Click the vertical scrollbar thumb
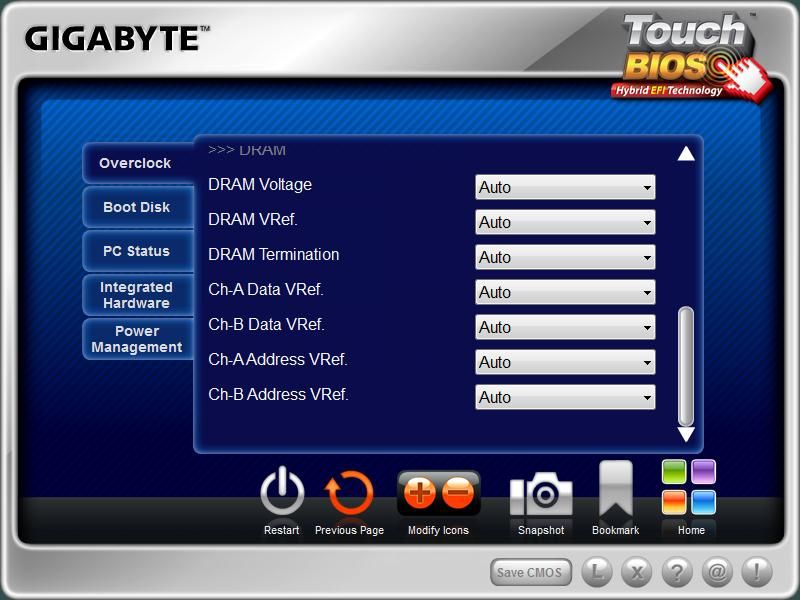This screenshot has height=600, width=800. click(686, 366)
